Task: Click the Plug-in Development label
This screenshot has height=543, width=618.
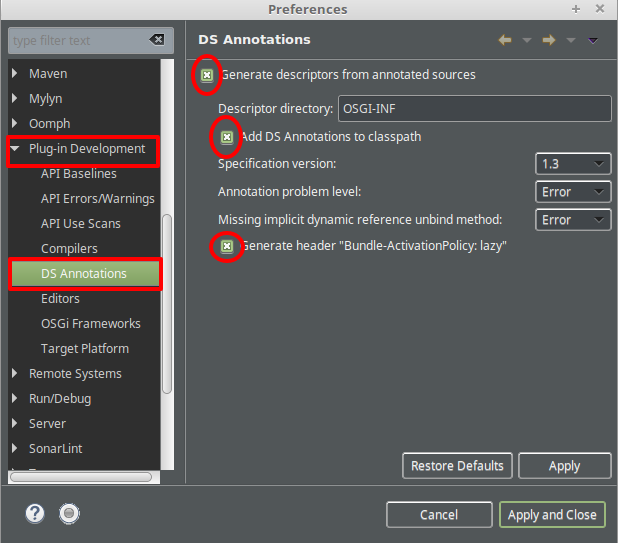Action: pos(87,149)
